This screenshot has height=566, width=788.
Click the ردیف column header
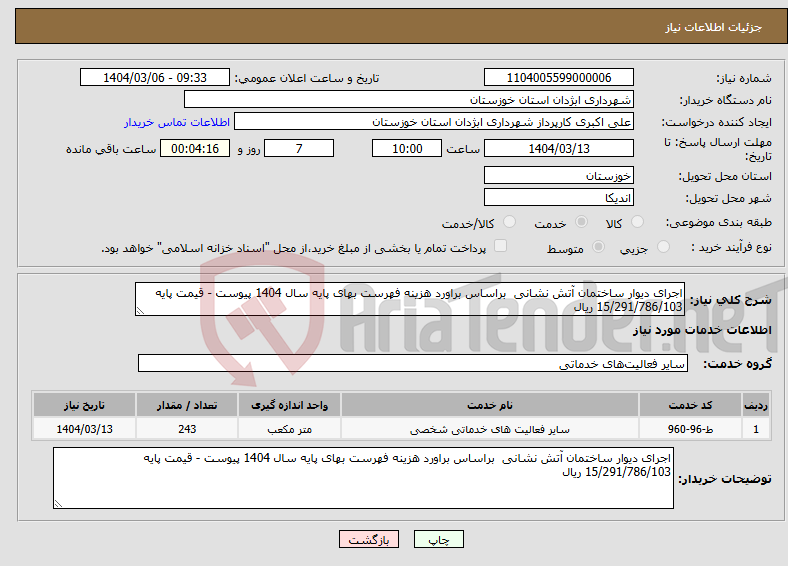[756, 405]
